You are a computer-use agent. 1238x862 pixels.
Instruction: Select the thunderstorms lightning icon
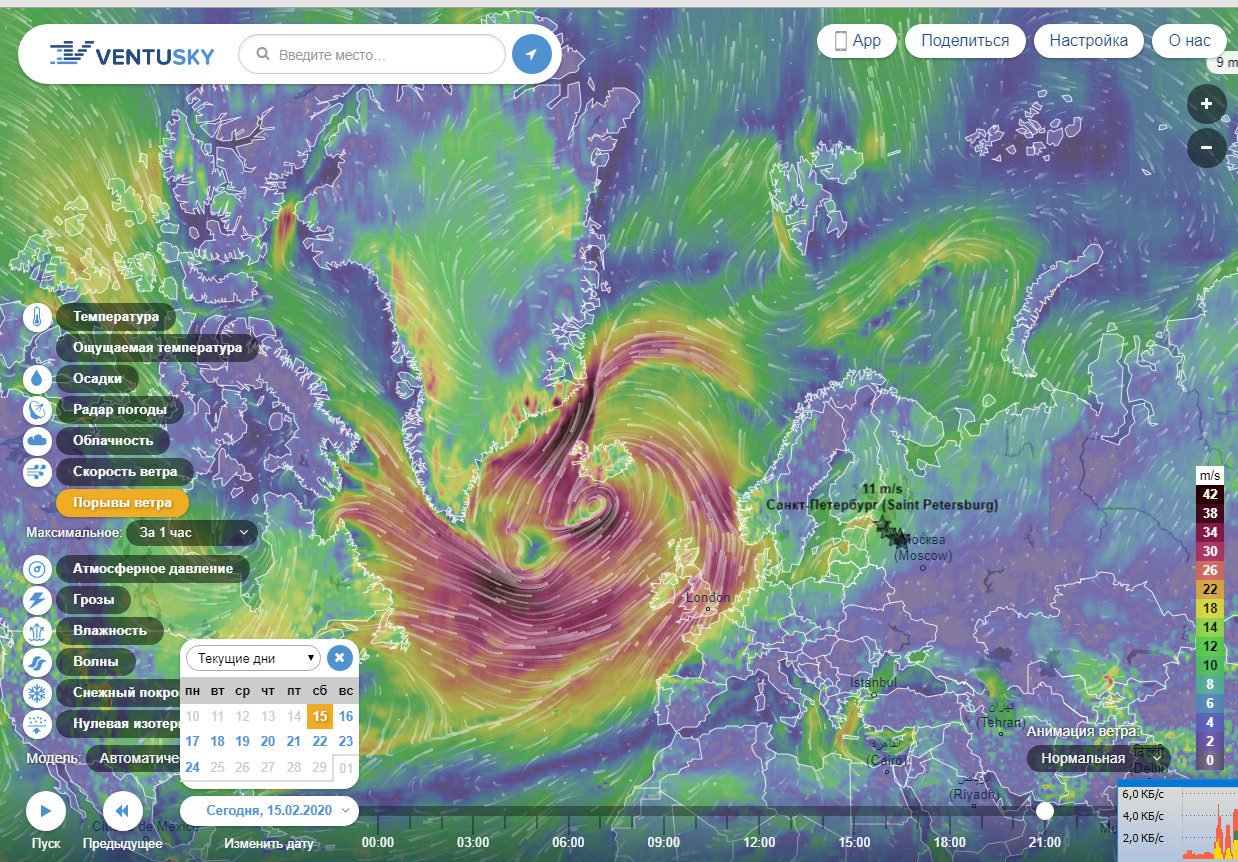coord(37,600)
